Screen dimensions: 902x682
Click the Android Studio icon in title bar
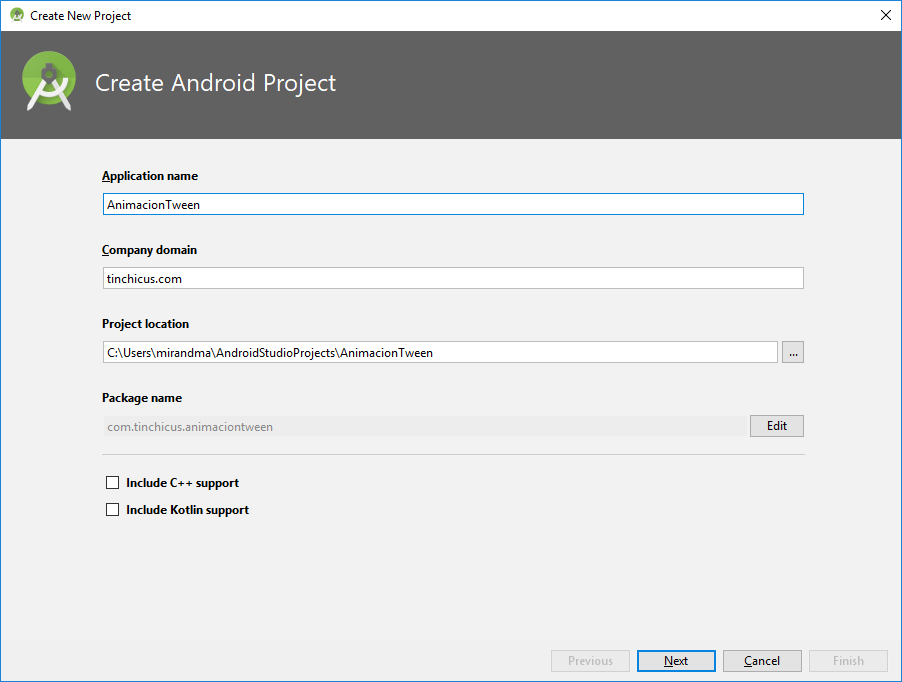click(19, 15)
